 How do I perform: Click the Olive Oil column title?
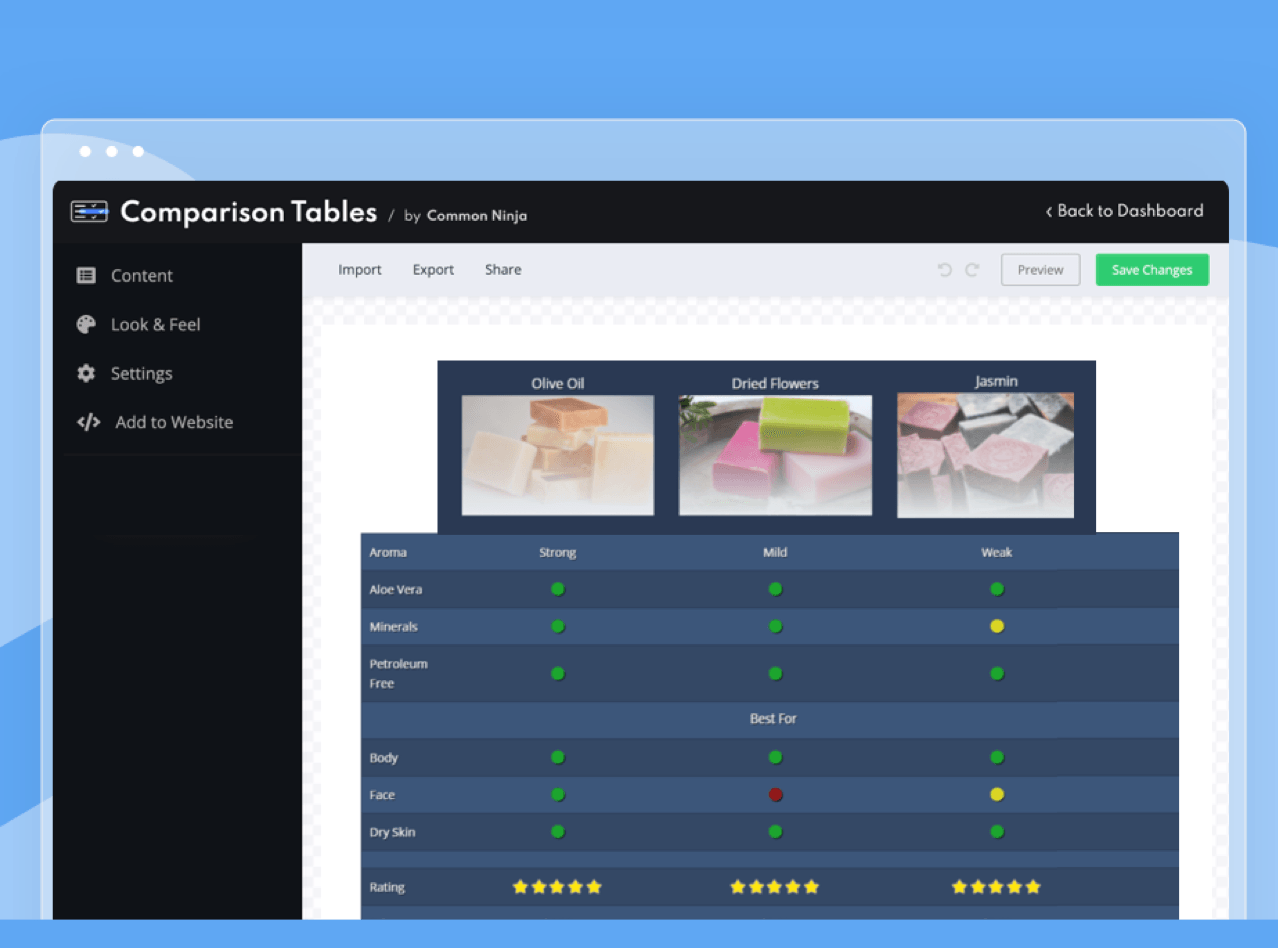[x=558, y=383]
